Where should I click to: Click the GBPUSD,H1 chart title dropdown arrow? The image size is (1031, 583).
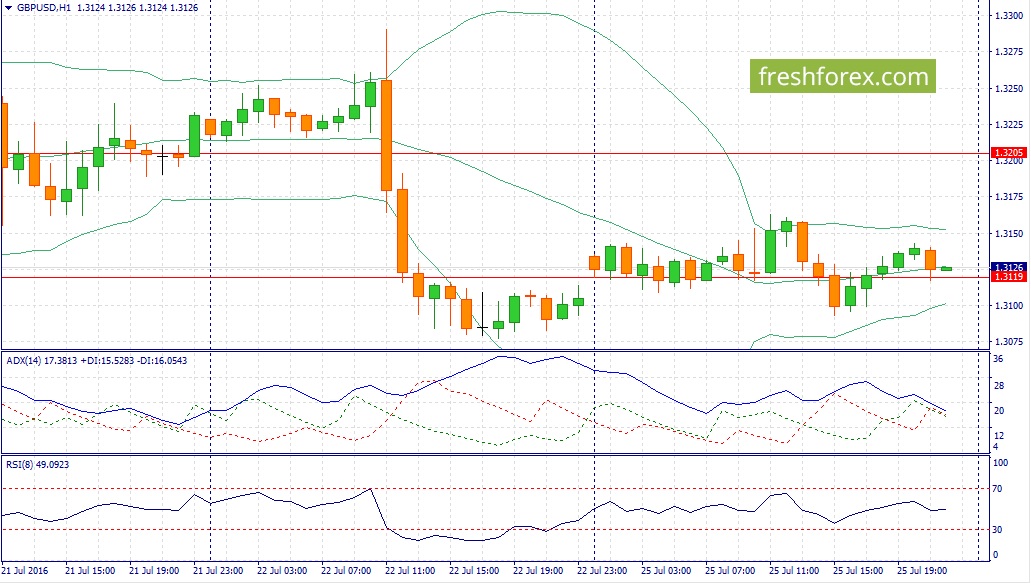9,8
